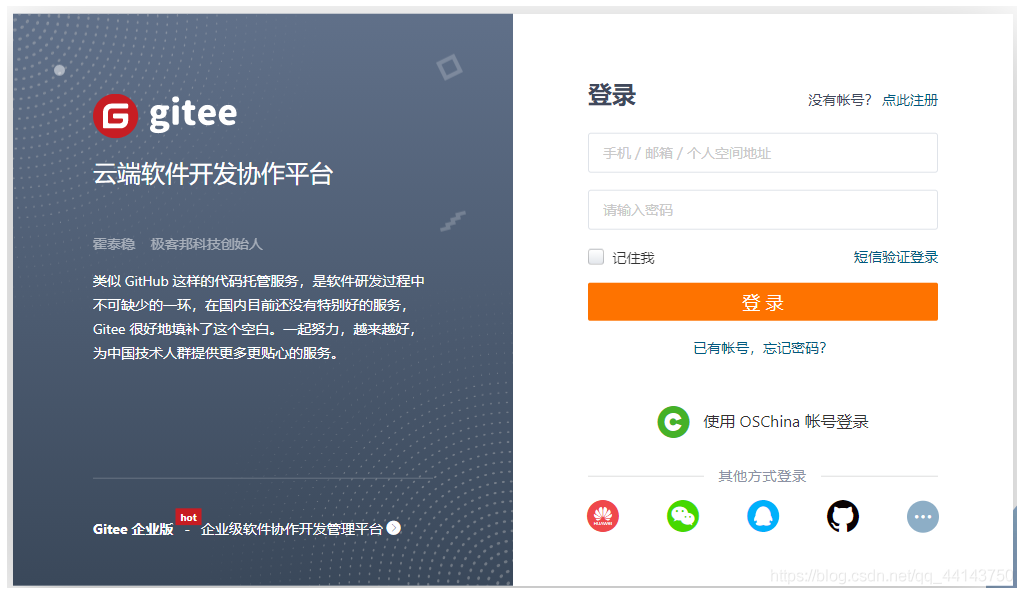Image resolution: width=1023 pixels, height=594 pixels.
Task: Show more login methods ellipsis icon
Action: pos(923,516)
